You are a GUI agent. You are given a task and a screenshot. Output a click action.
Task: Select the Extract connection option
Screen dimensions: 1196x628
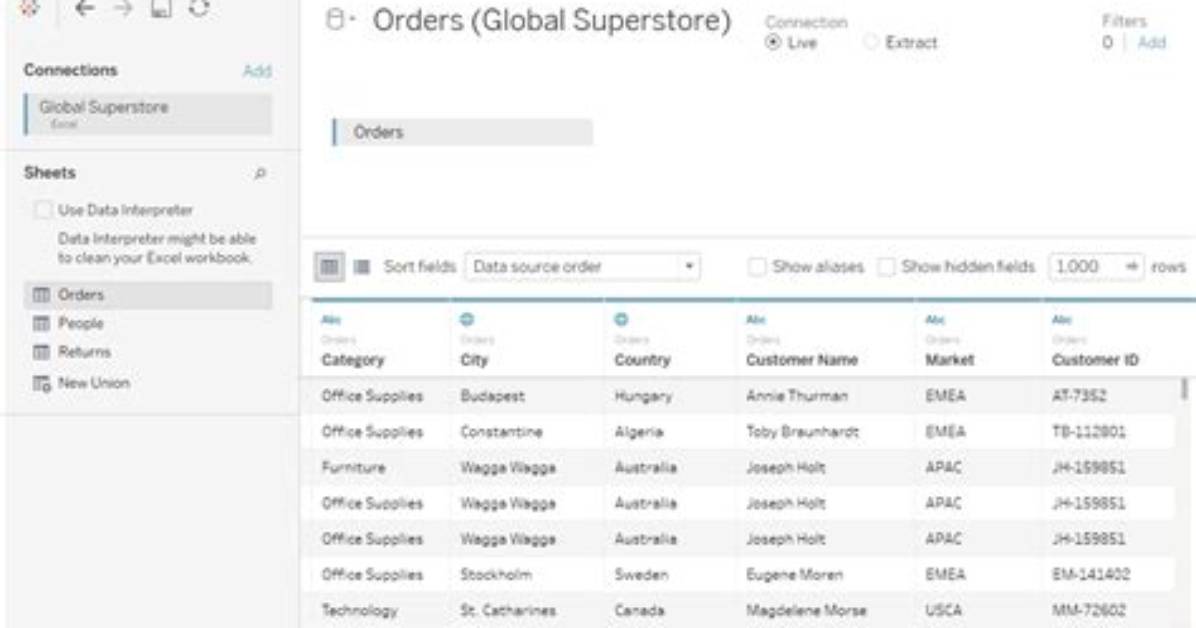871,43
